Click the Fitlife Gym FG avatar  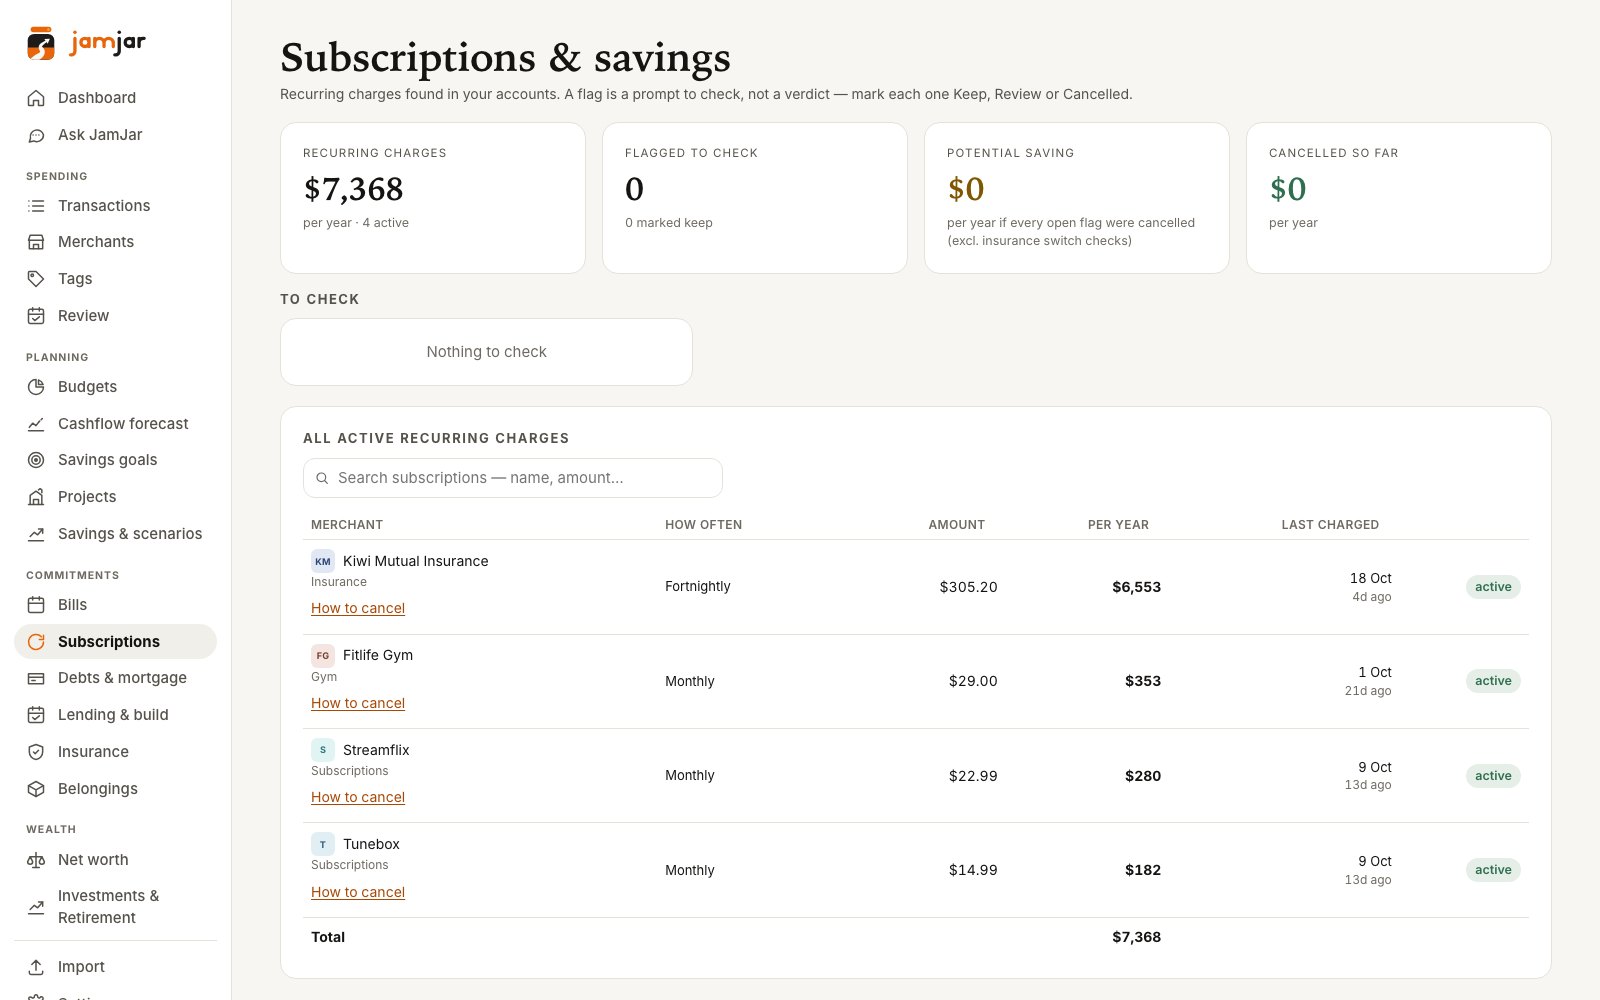coord(323,656)
